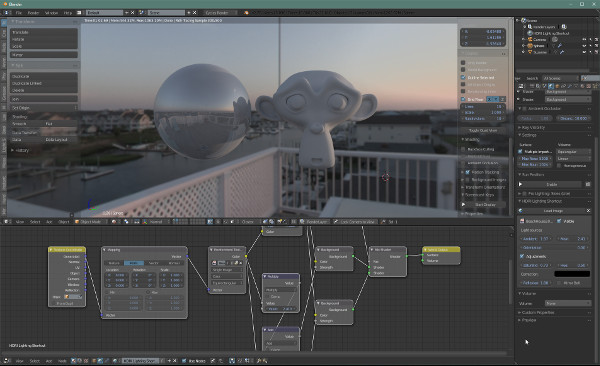Open the Scene properties tab icon

[544, 86]
